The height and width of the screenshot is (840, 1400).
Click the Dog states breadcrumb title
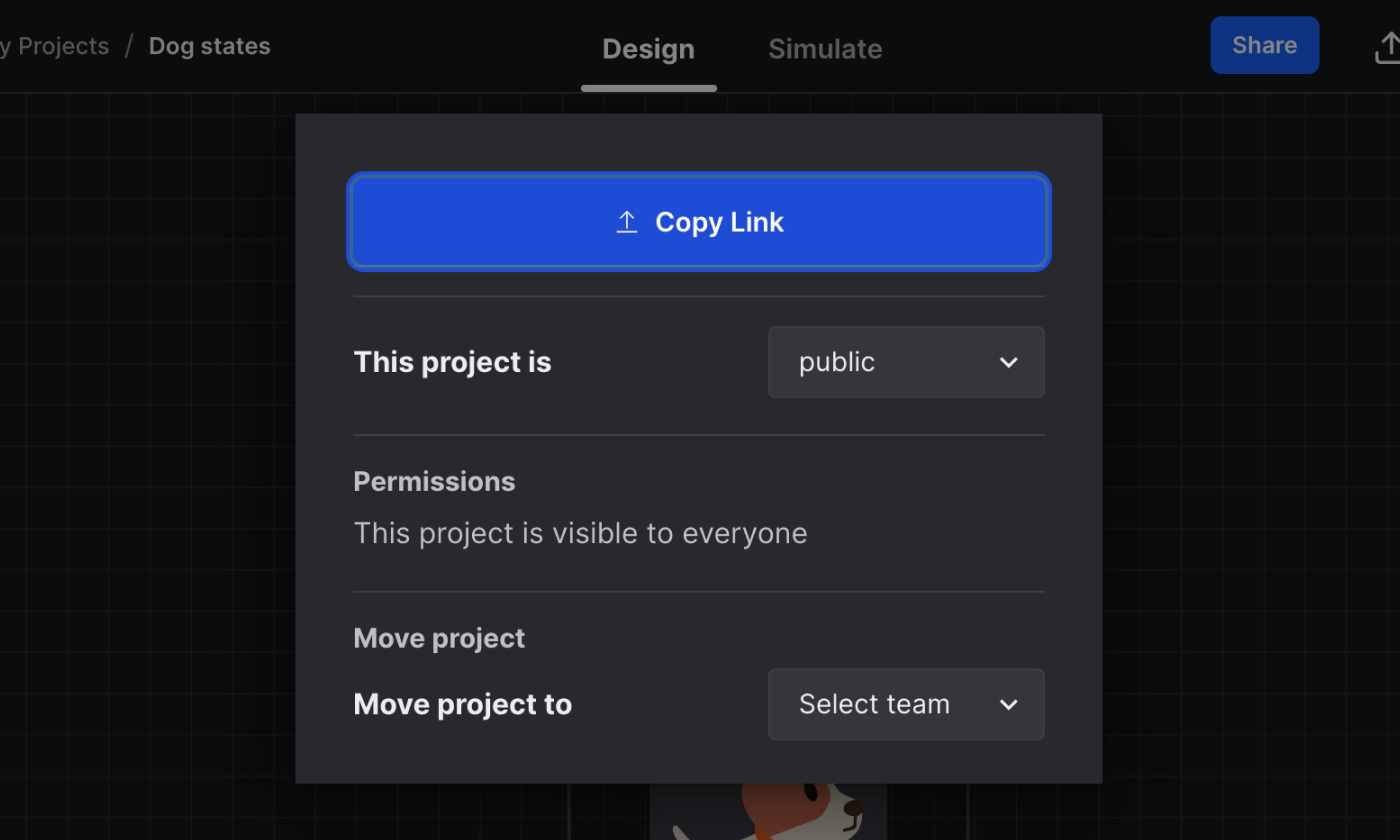click(210, 46)
